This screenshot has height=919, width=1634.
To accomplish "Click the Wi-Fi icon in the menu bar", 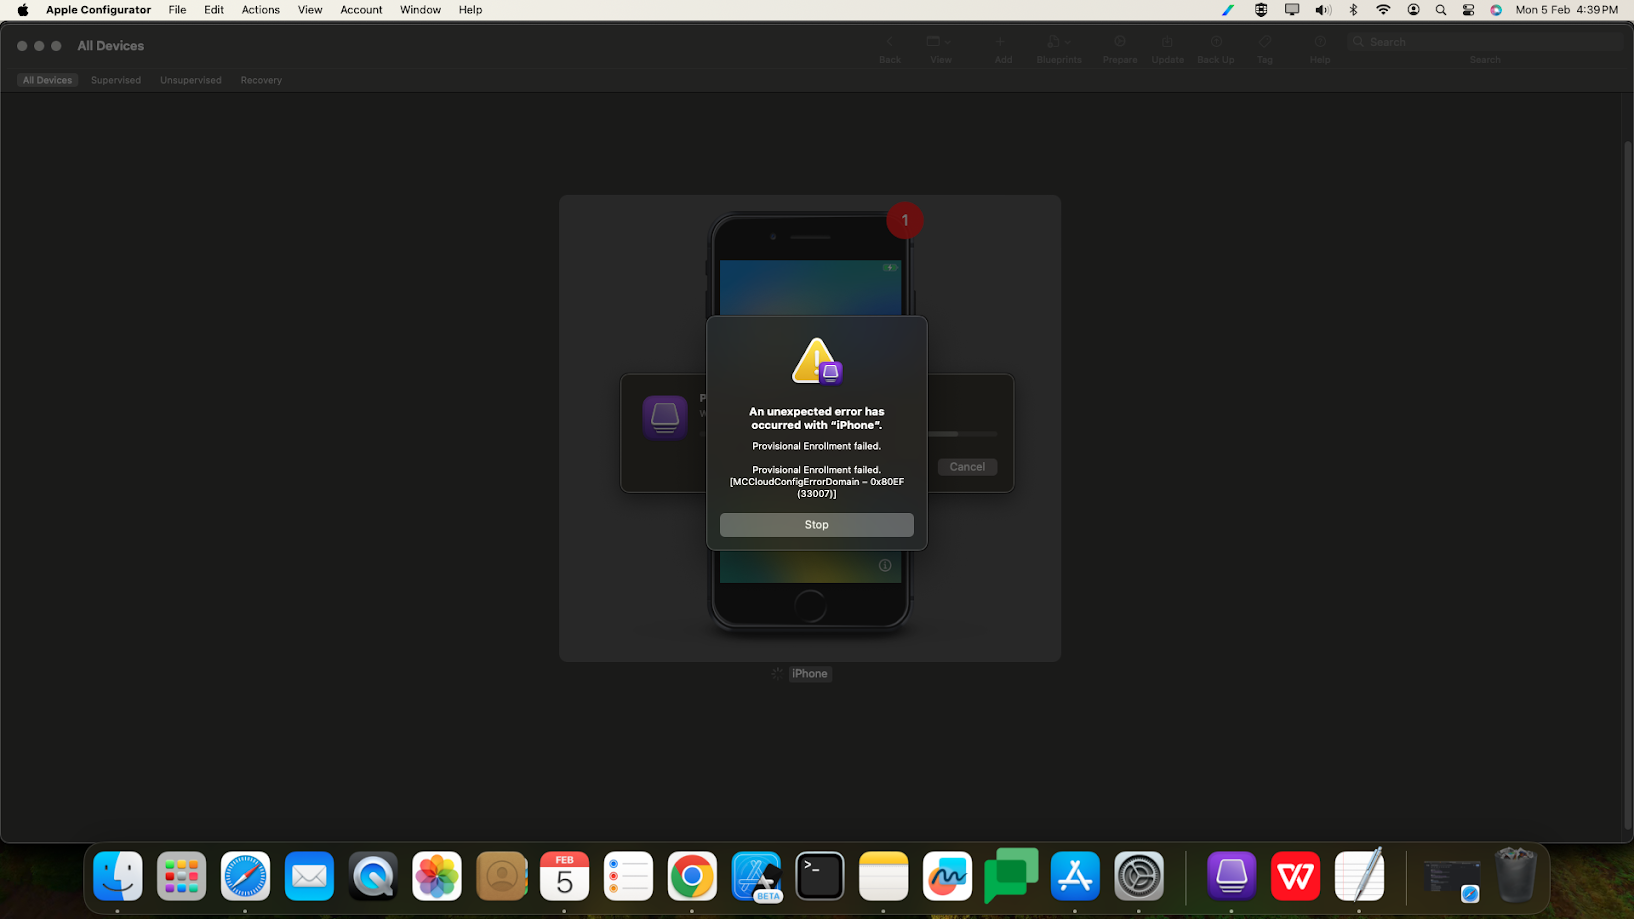I will coord(1383,10).
